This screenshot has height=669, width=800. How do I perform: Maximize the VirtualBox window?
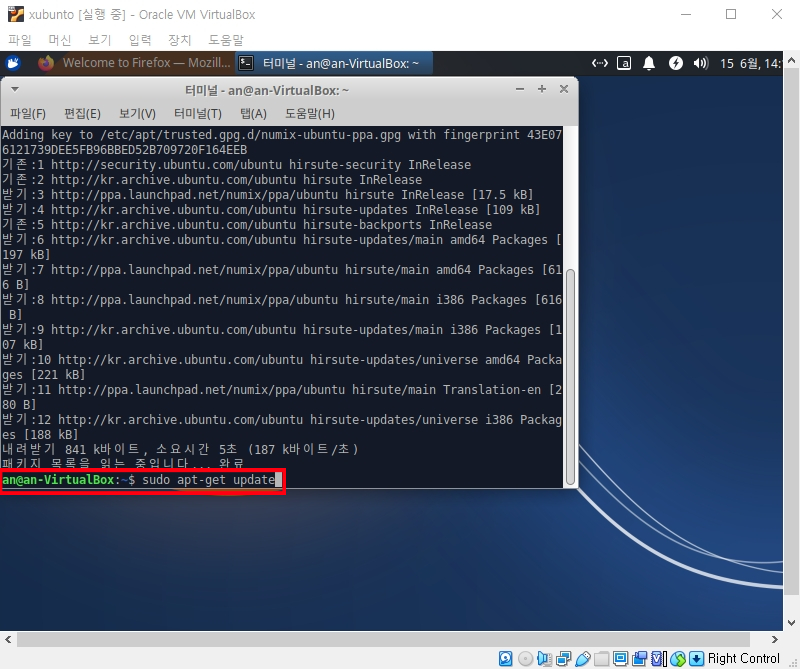tap(731, 14)
